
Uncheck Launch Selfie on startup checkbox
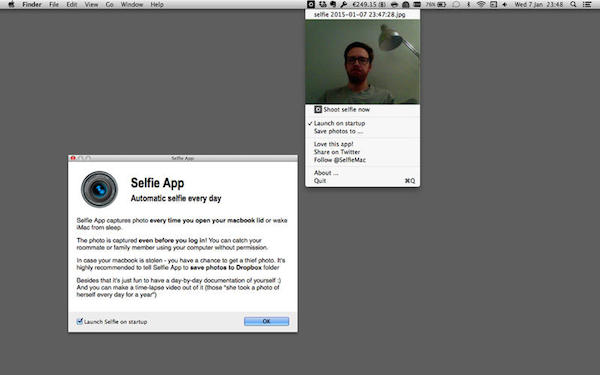(79, 321)
